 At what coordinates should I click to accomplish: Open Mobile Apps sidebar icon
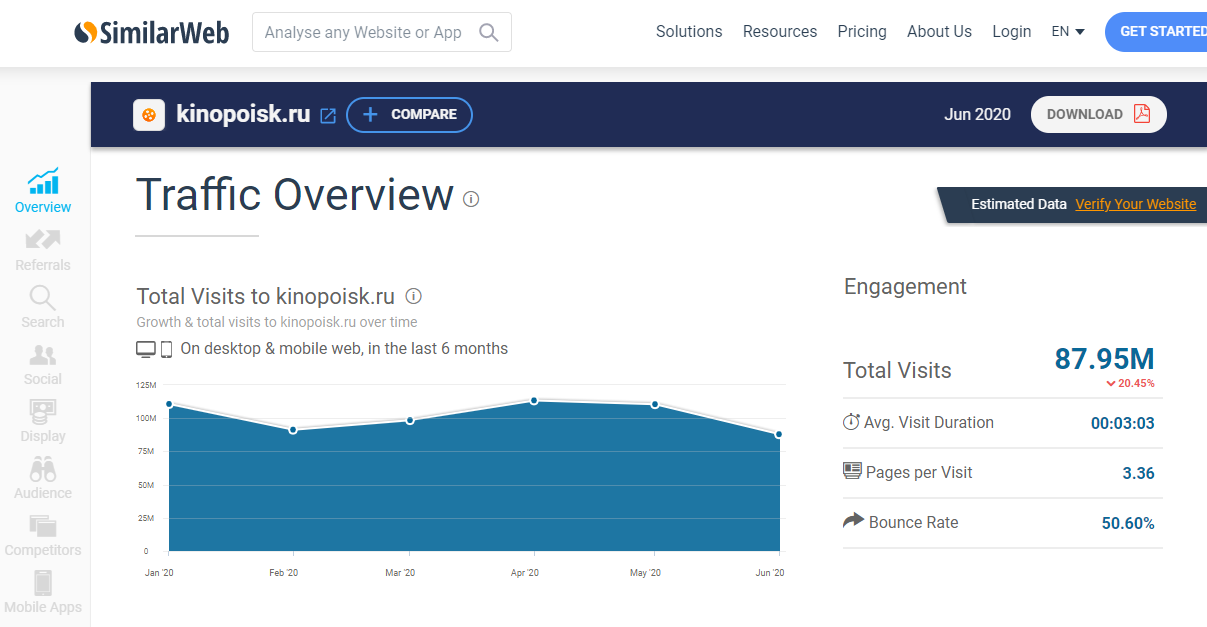pyautogui.click(x=43, y=583)
